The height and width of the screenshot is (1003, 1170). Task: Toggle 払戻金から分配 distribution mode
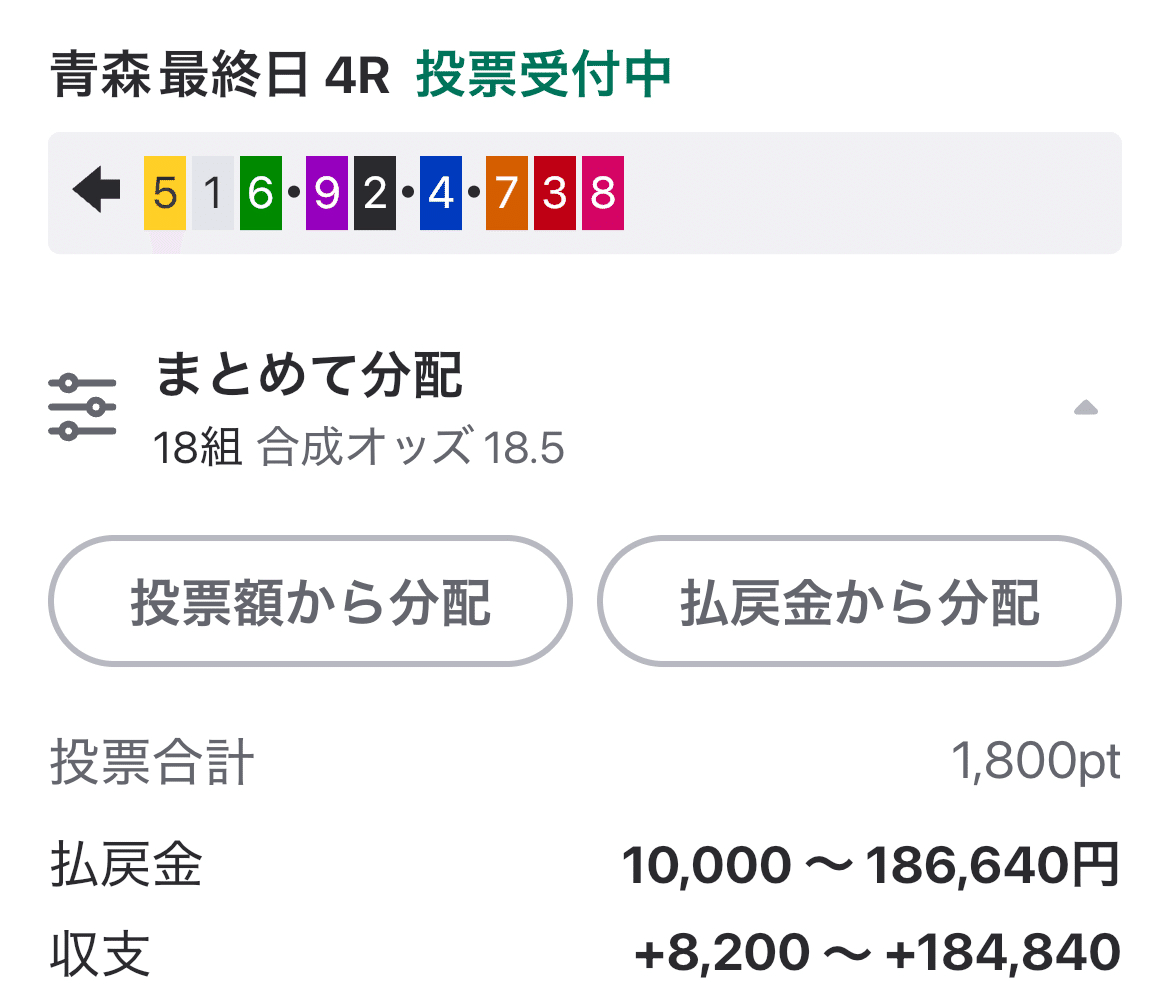point(860,601)
